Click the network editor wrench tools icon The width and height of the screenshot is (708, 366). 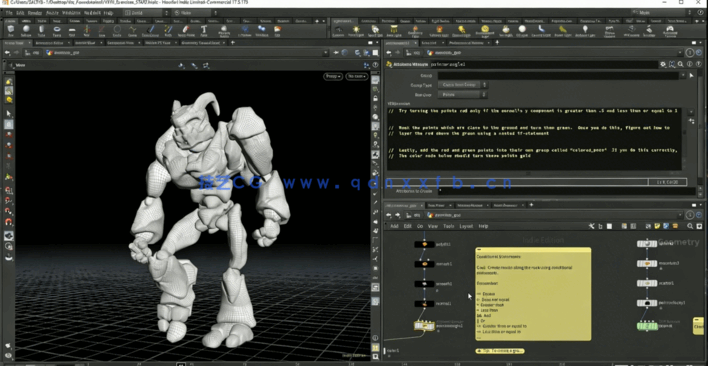[592, 226]
